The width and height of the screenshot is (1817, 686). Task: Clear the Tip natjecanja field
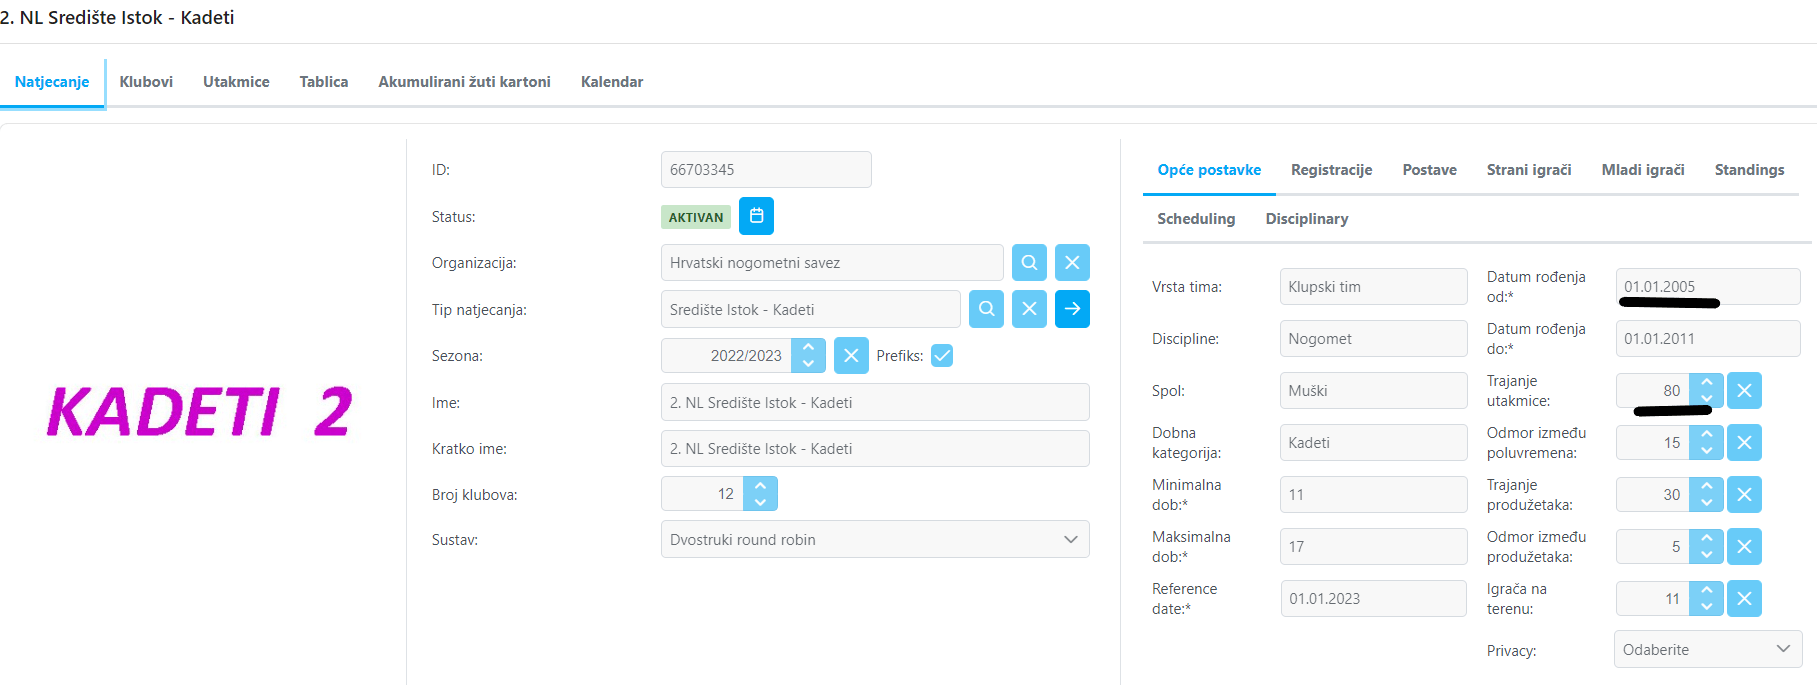pos(1029,309)
